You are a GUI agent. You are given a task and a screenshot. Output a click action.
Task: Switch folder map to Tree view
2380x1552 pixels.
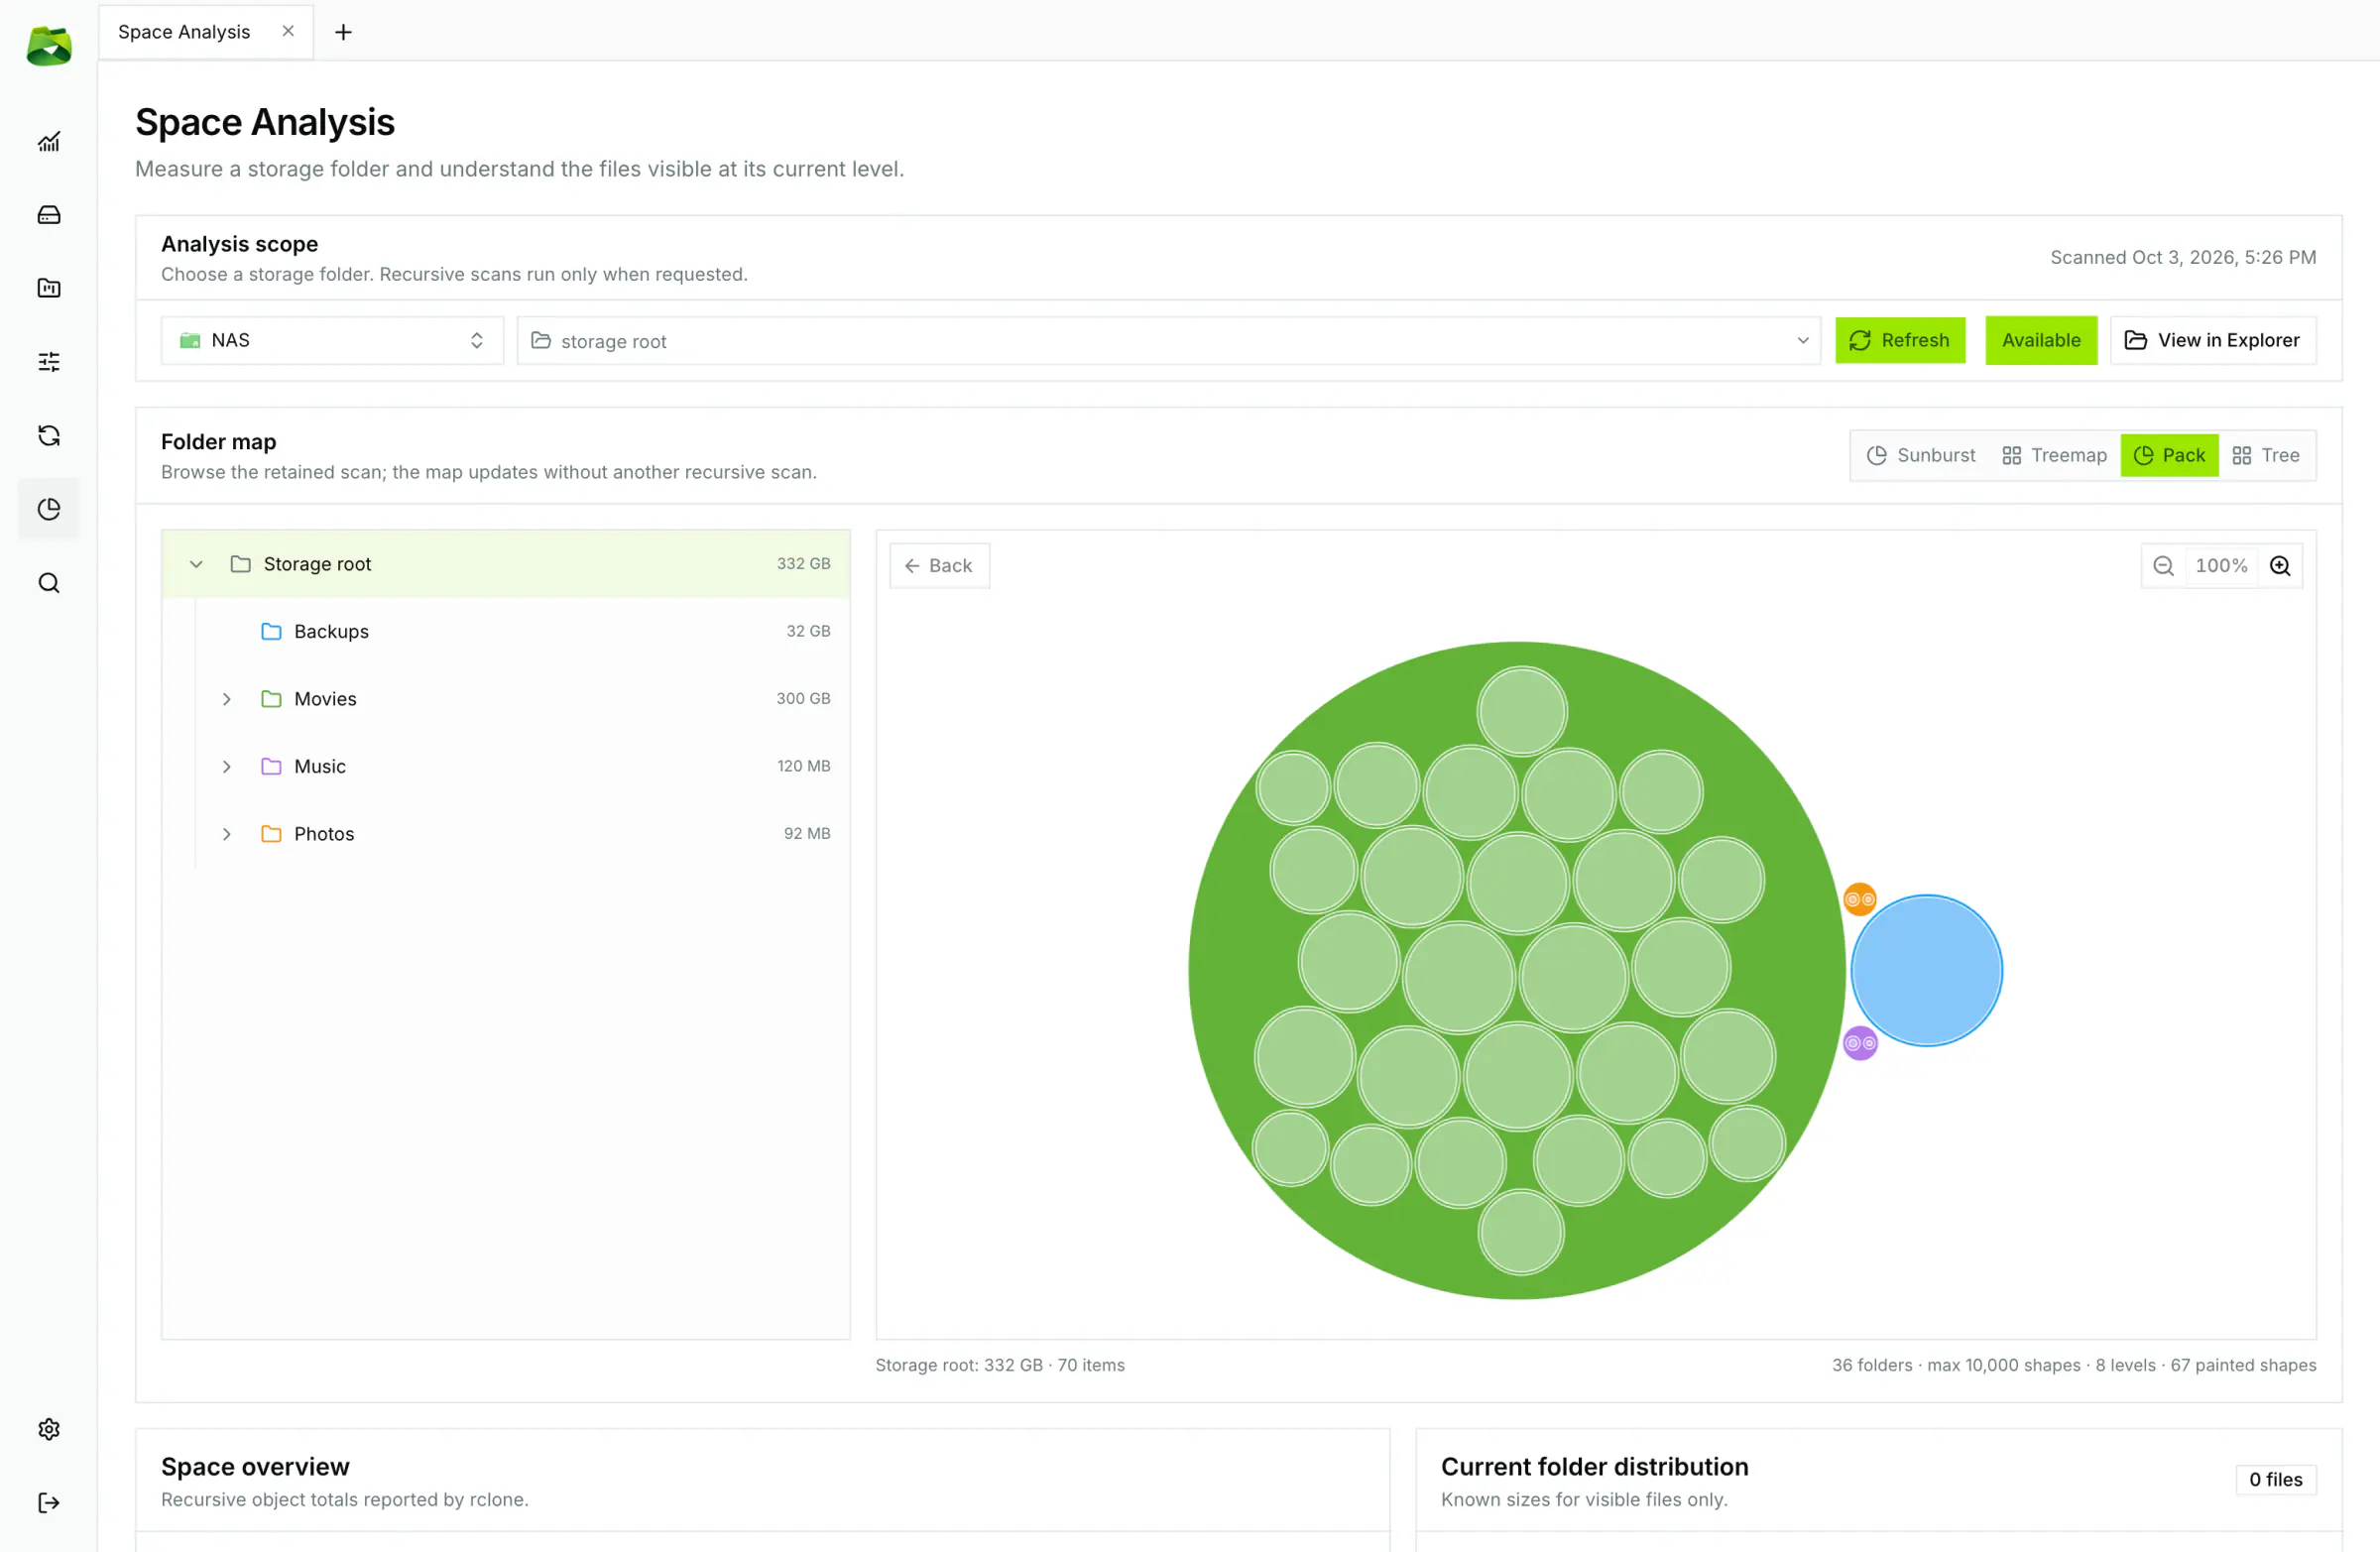pyautogui.click(x=2266, y=455)
